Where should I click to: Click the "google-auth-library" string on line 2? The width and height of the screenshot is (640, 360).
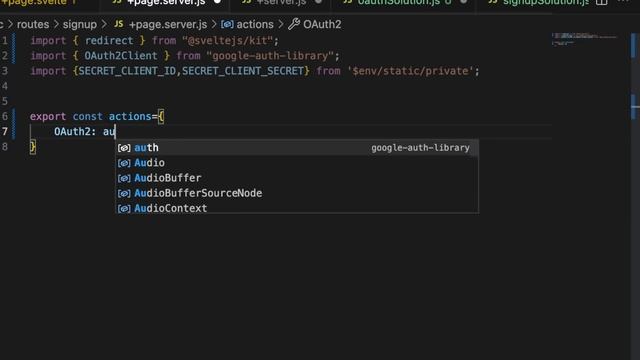(270, 56)
